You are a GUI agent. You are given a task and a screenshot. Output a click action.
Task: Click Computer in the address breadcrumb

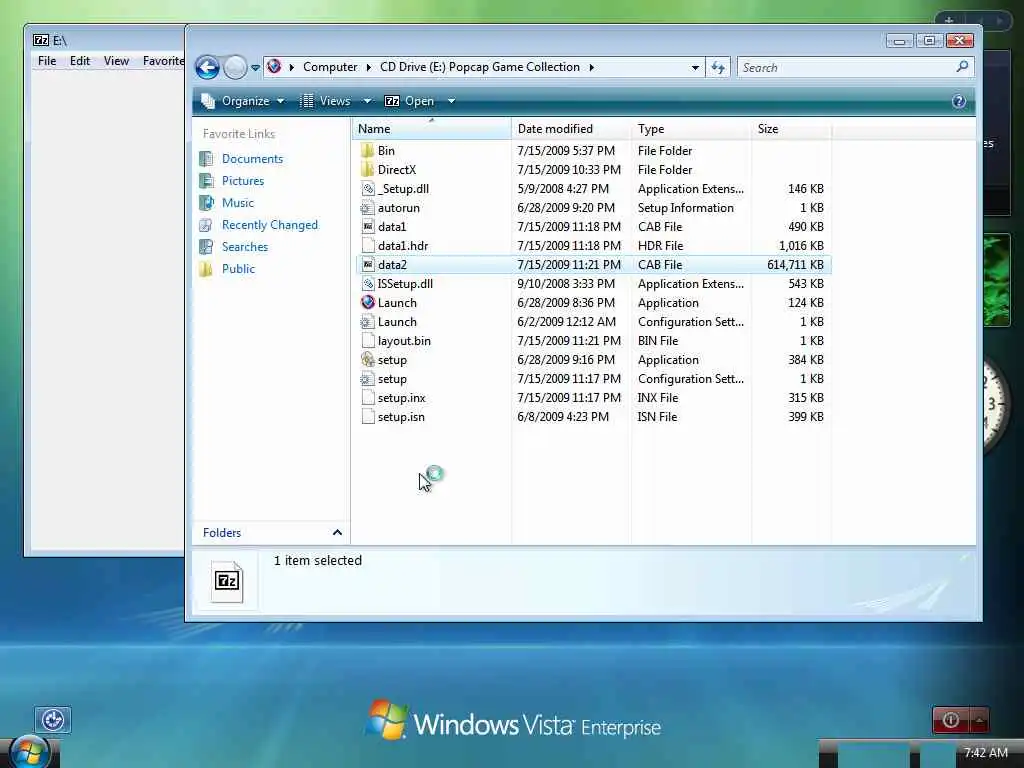(330, 67)
